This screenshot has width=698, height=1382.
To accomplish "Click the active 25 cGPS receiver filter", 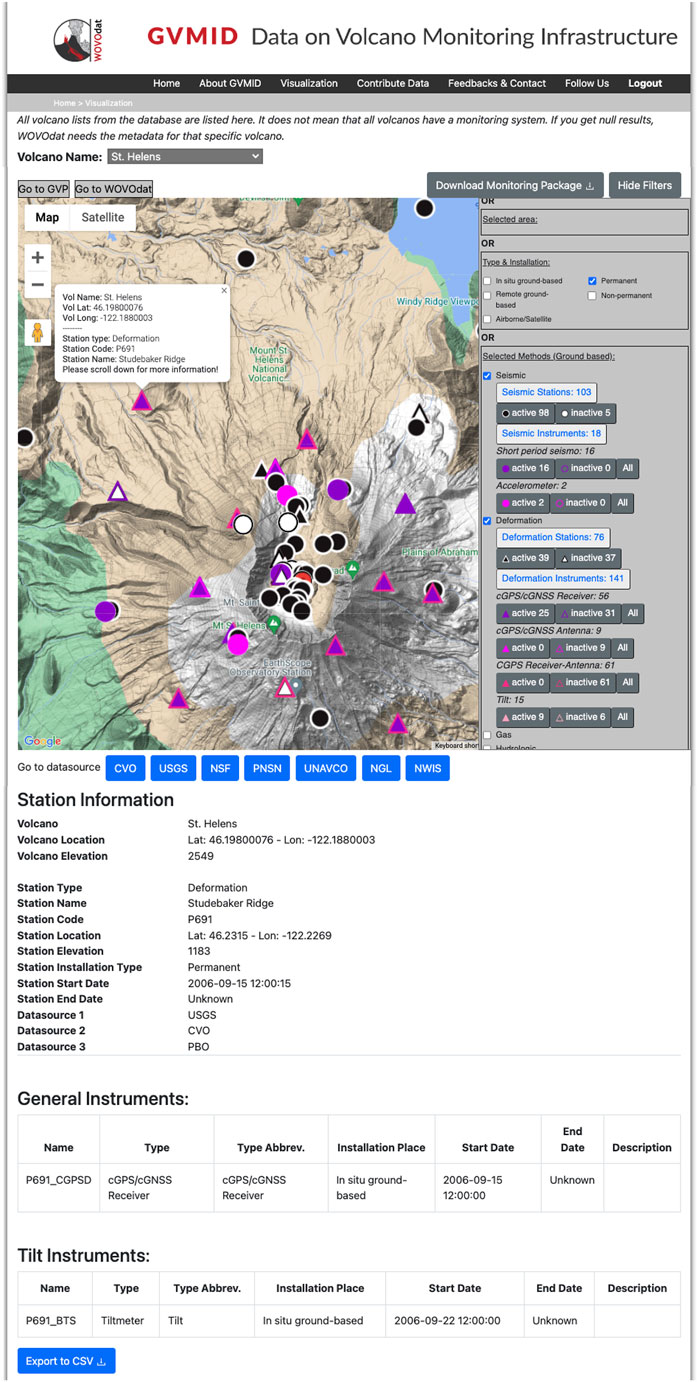I will pyautogui.click(x=525, y=613).
